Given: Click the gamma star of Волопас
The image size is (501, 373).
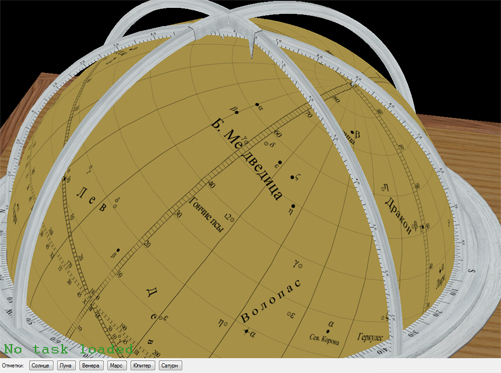Looking at the screenshot, I should 300,266.
